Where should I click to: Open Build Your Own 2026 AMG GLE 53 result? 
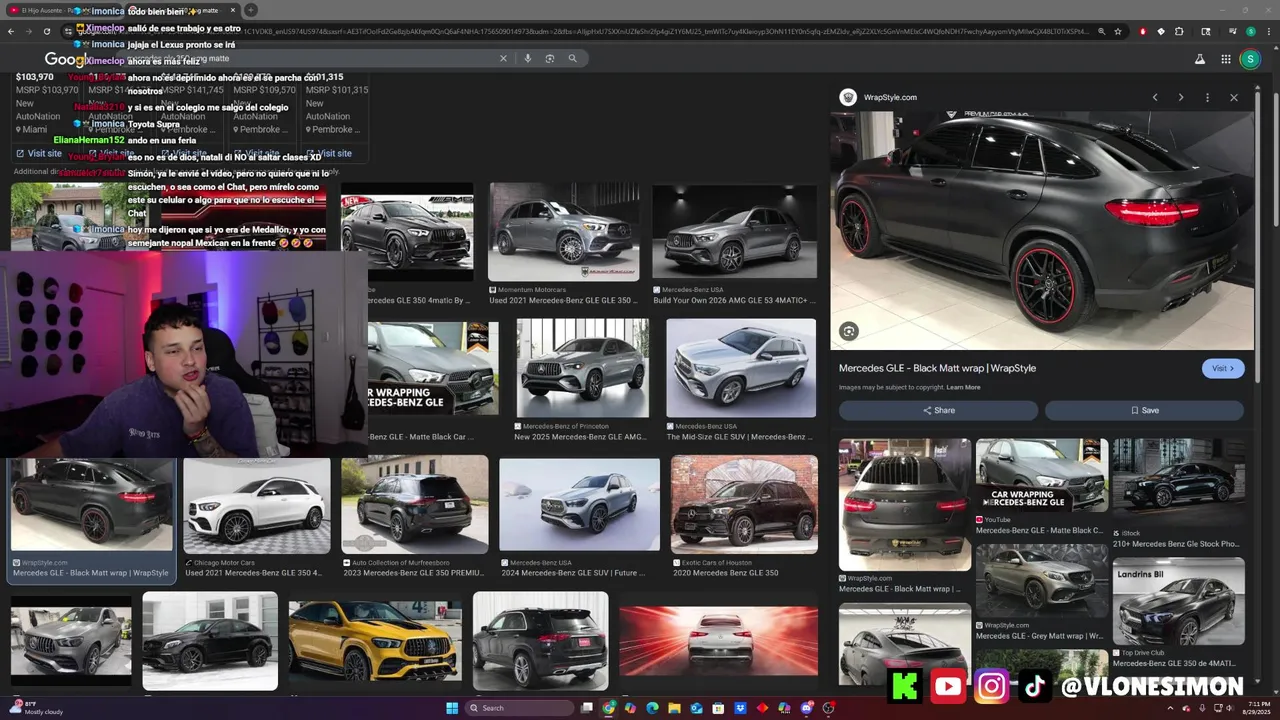coord(734,243)
